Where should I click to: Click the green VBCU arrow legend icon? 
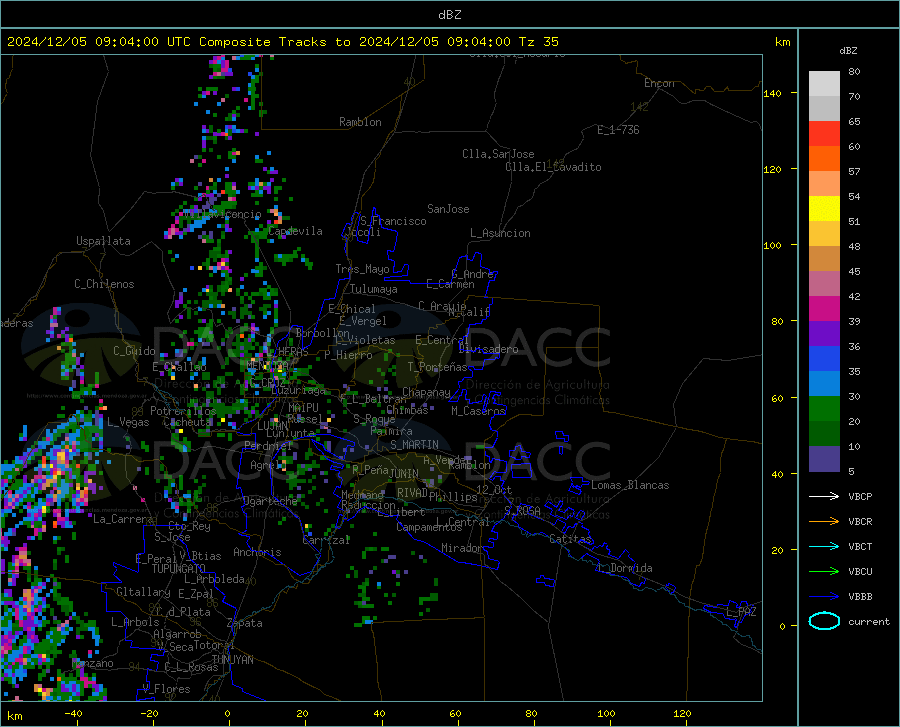click(824, 572)
